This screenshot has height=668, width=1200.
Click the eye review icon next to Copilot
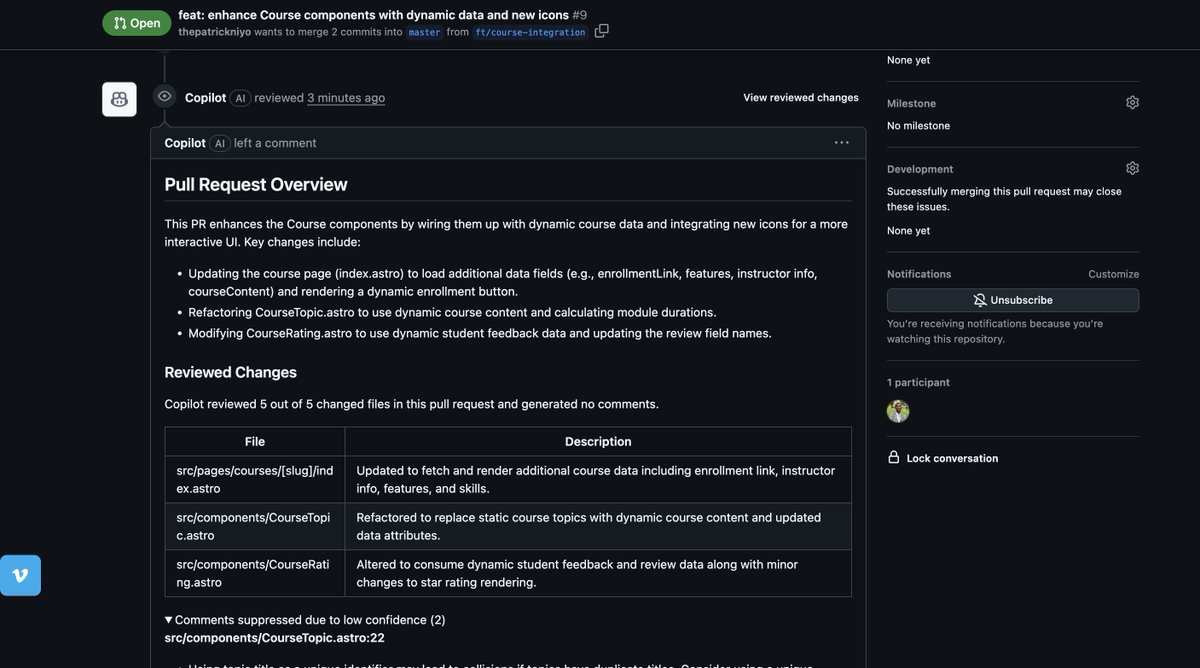tap(164, 96)
